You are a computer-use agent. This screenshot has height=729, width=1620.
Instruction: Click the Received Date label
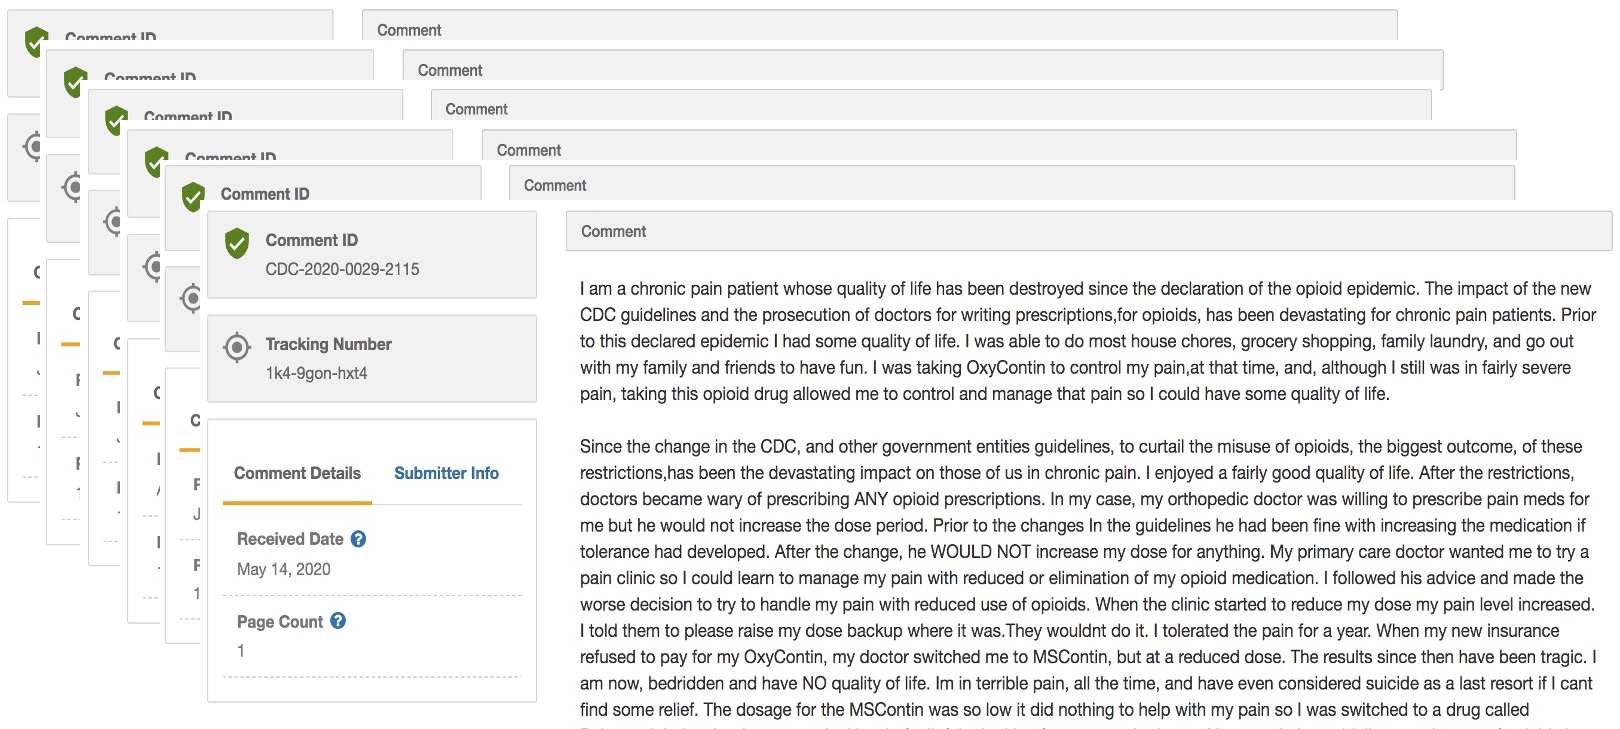290,539
